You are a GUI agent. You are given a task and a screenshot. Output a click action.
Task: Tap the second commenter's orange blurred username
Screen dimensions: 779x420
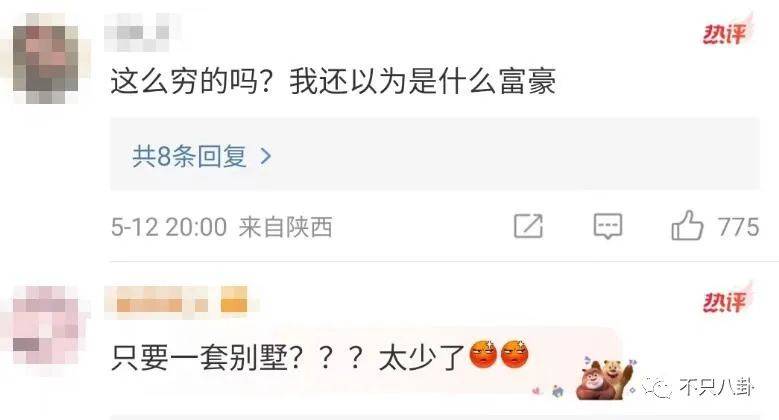(176, 300)
